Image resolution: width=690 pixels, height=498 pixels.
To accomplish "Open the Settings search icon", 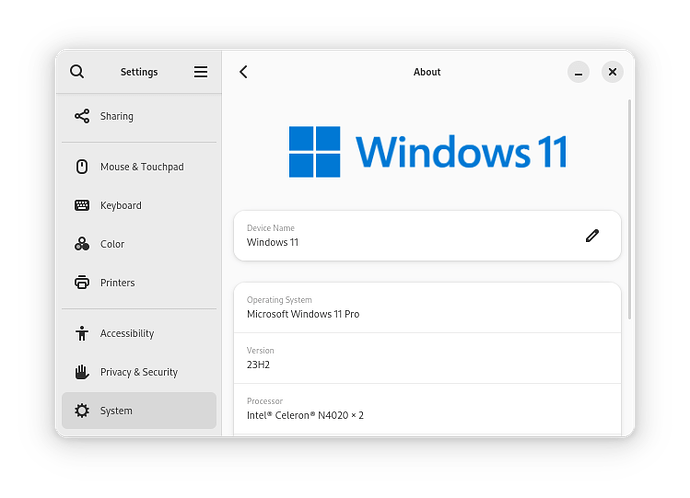I will [77, 72].
